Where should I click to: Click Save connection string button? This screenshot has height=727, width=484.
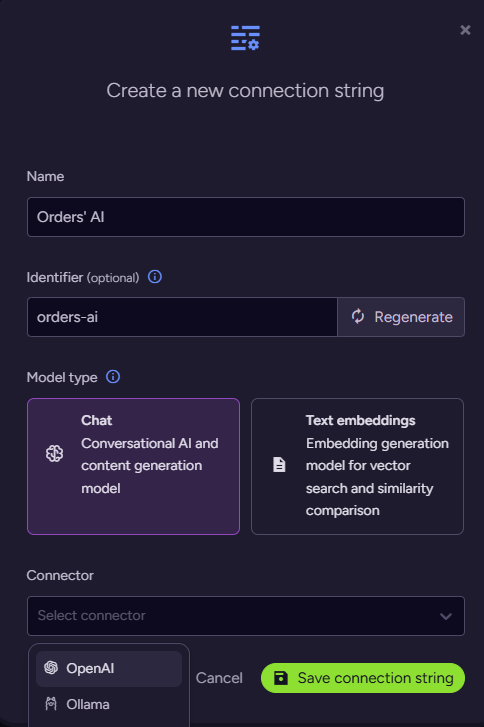click(363, 678)
